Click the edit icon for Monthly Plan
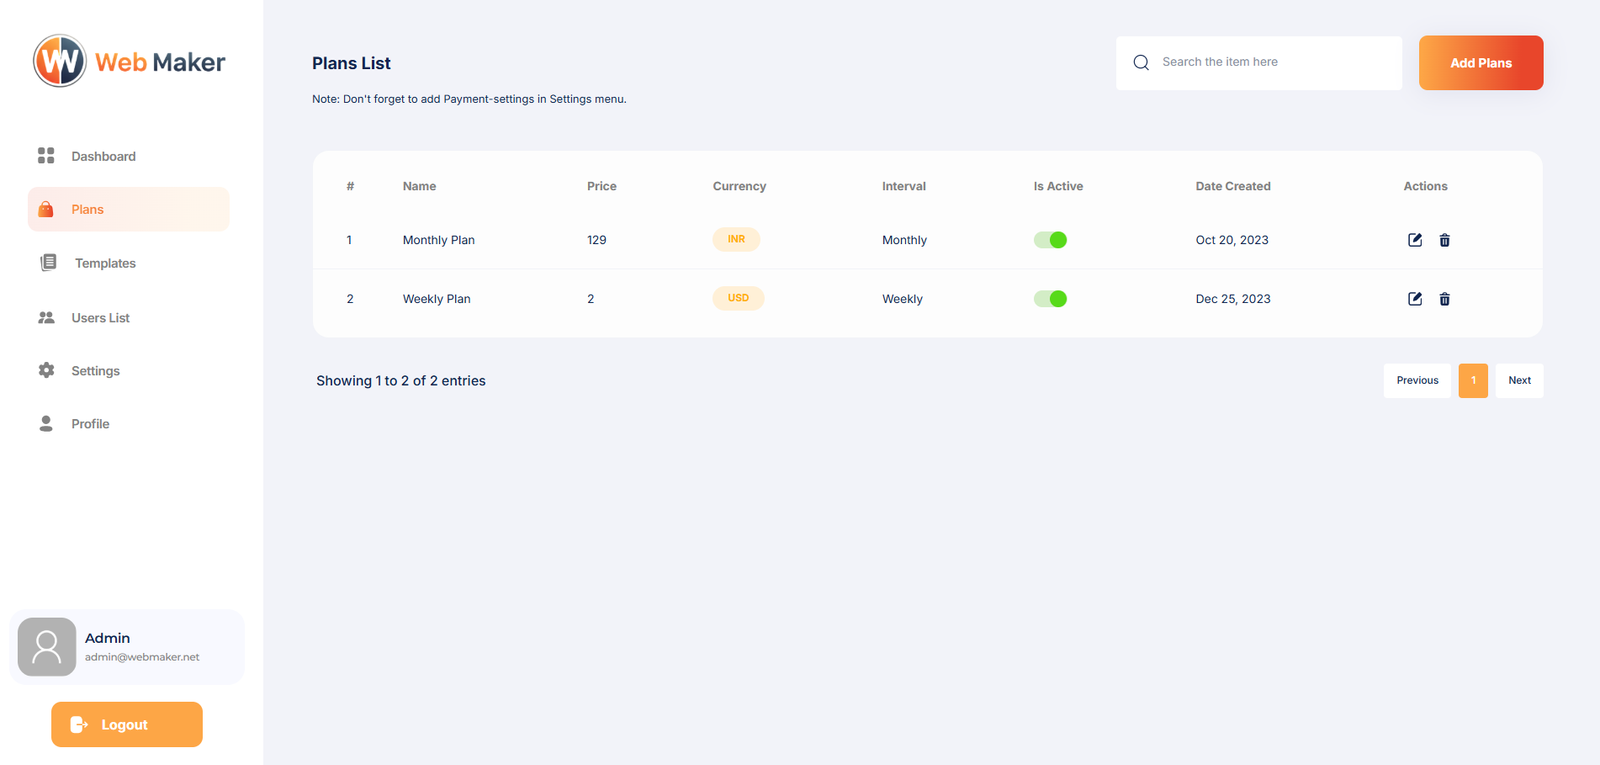This screenshot has height=765, width=1600. point(1414,240)
